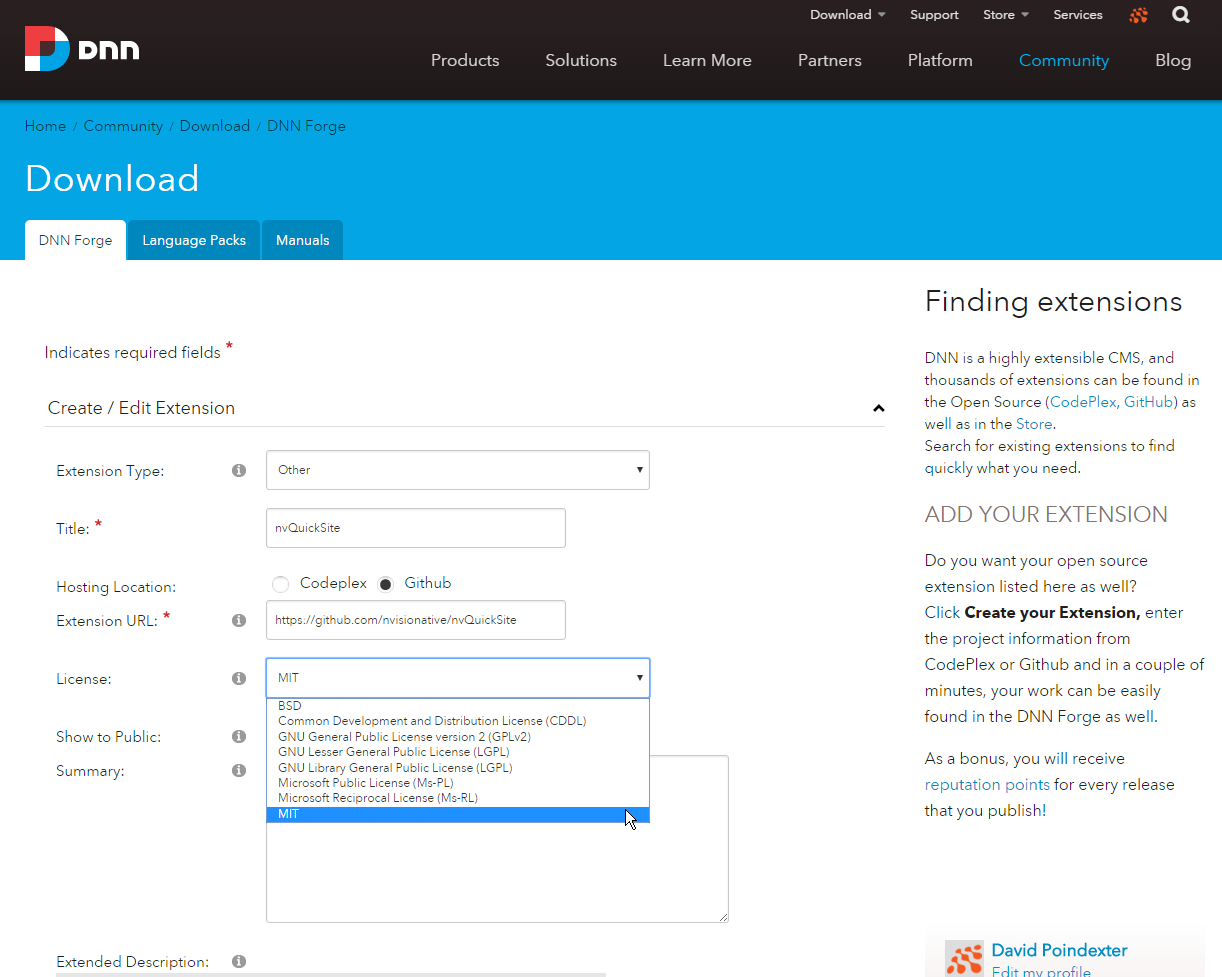Click info icon next to Extension URL
The image size is (1222, 977).
[x=239, y=620]
